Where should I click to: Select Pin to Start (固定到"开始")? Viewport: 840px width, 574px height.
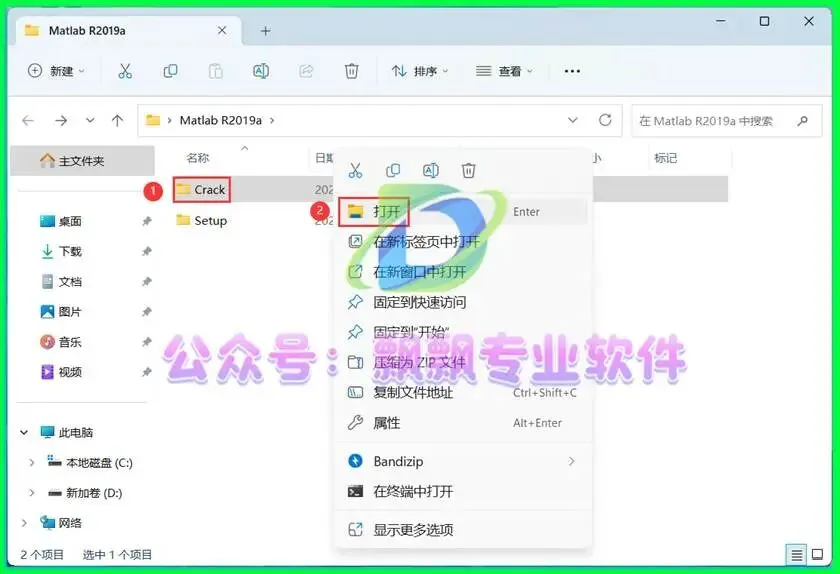463,332
